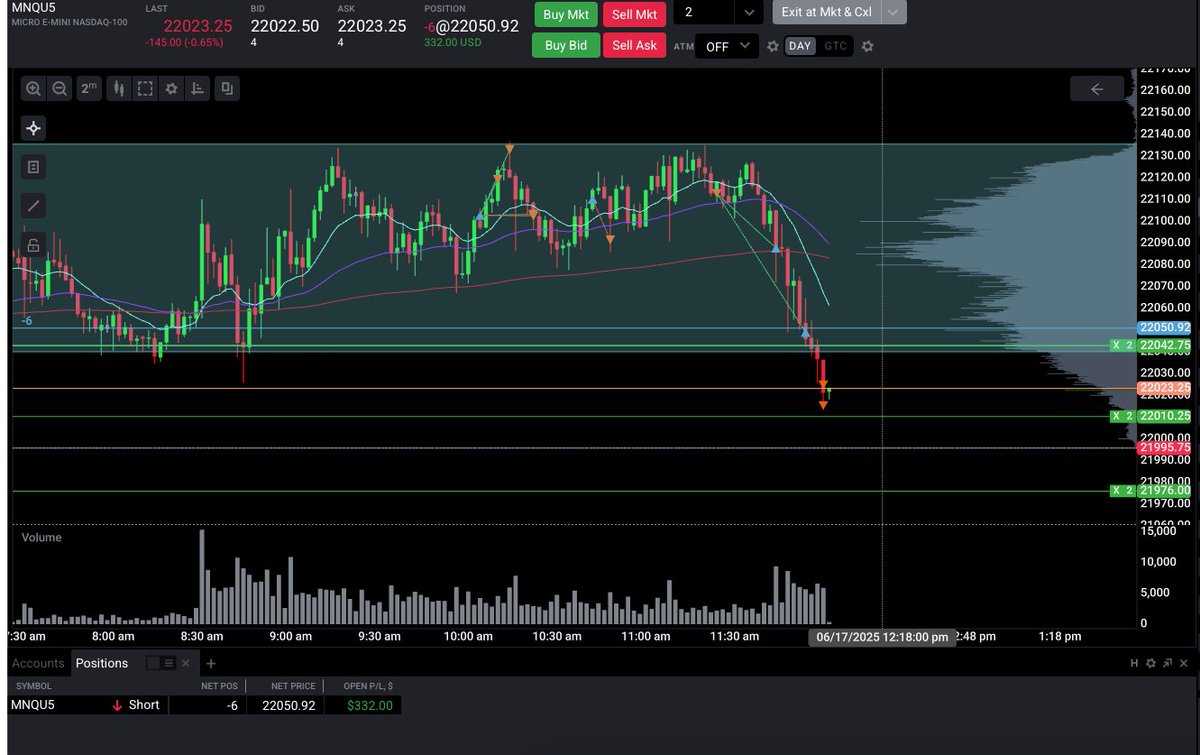Viewport: 1200px width, 755px height.
Task: Open the indicators/studies toolbar icon
Action: [x=199, y=89]
